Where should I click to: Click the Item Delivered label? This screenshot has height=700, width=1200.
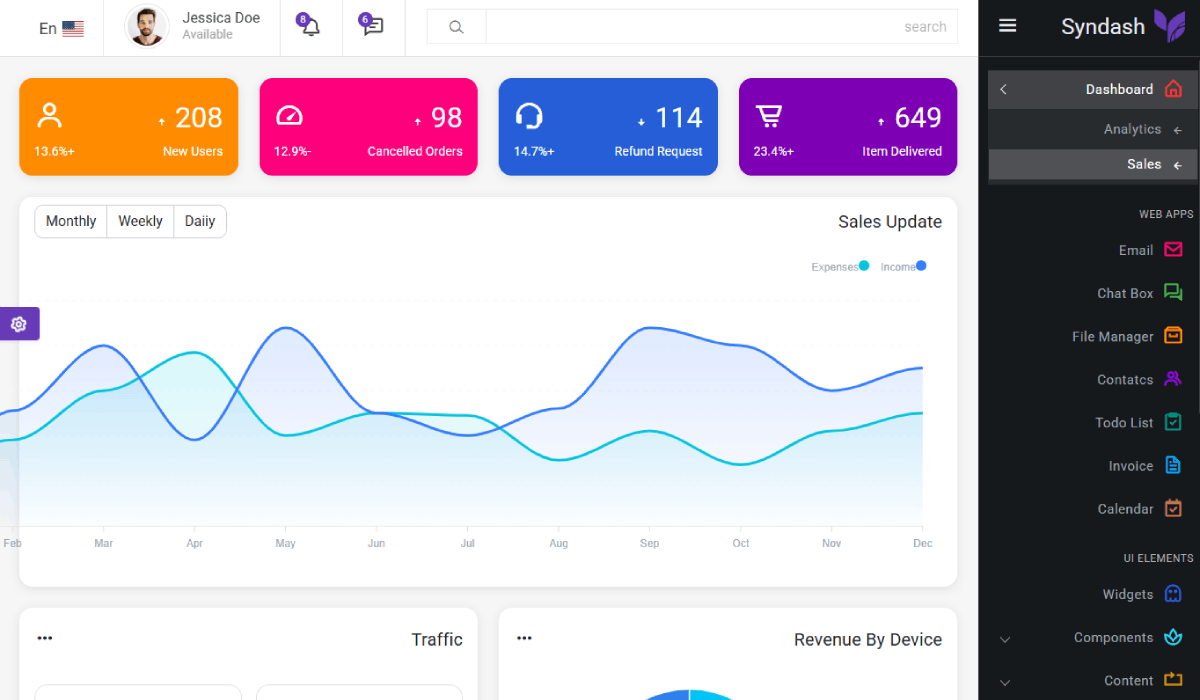click(x=902, y=152)
